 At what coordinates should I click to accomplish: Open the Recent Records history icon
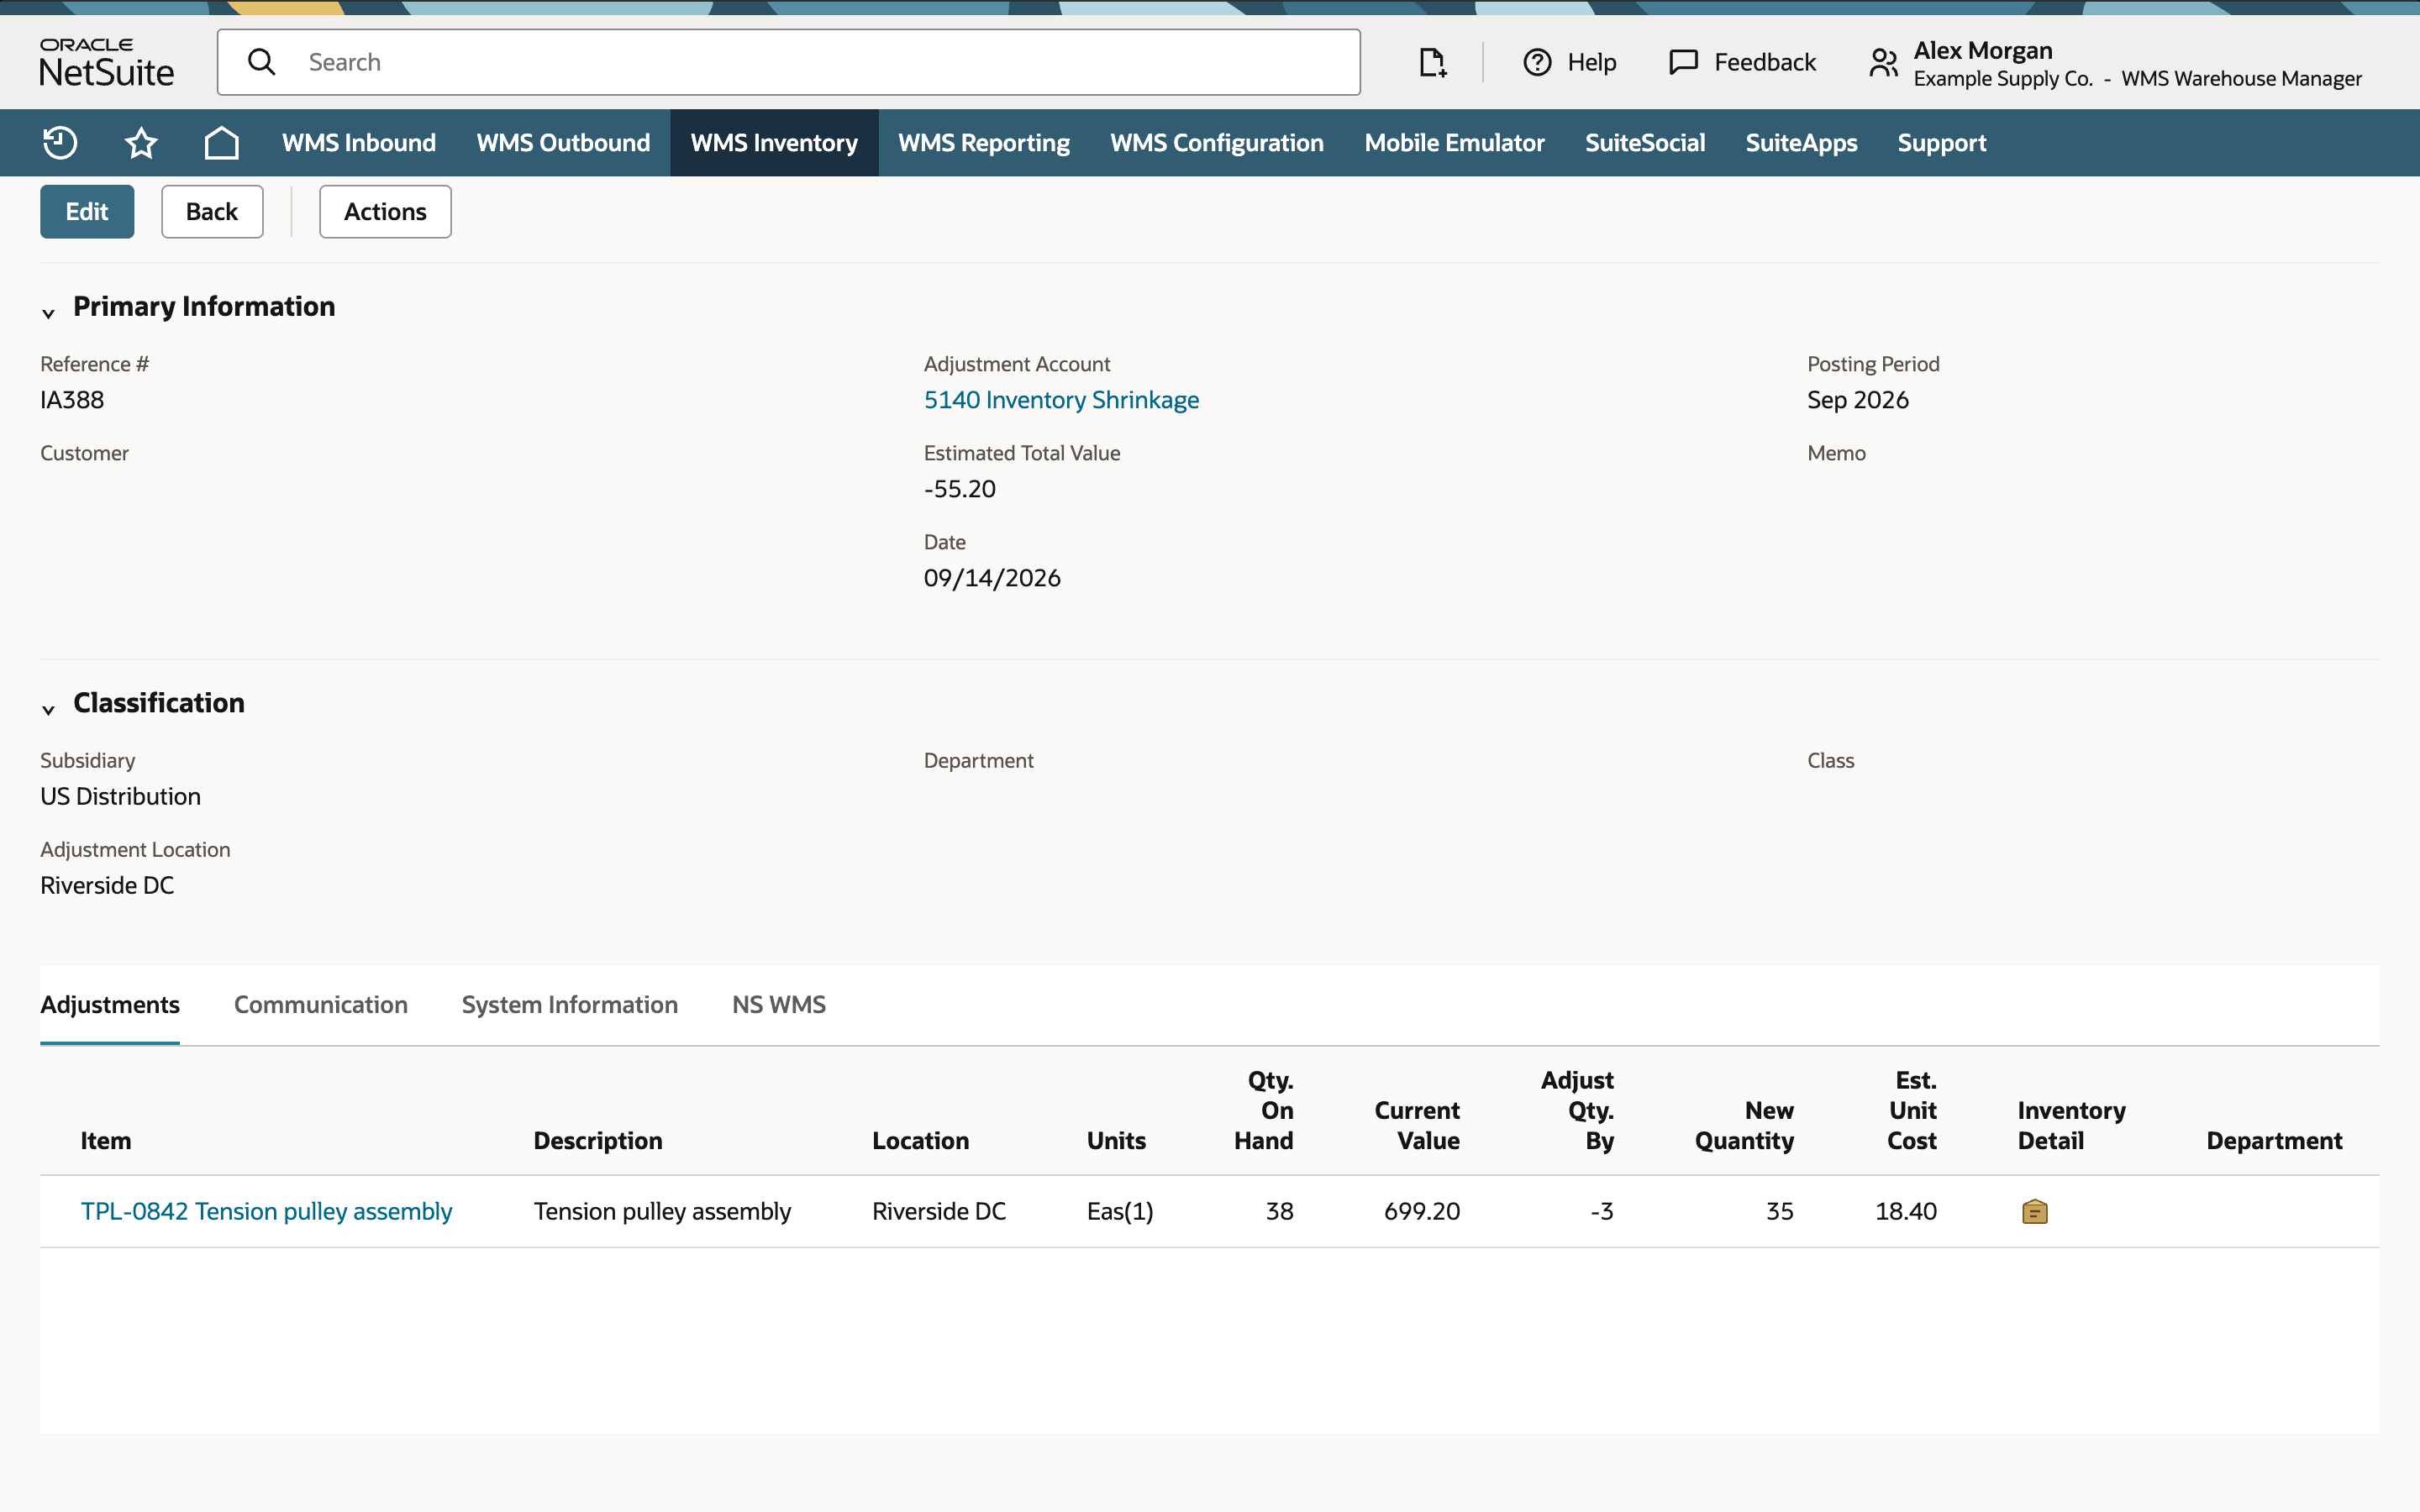(x=60, y=143)
